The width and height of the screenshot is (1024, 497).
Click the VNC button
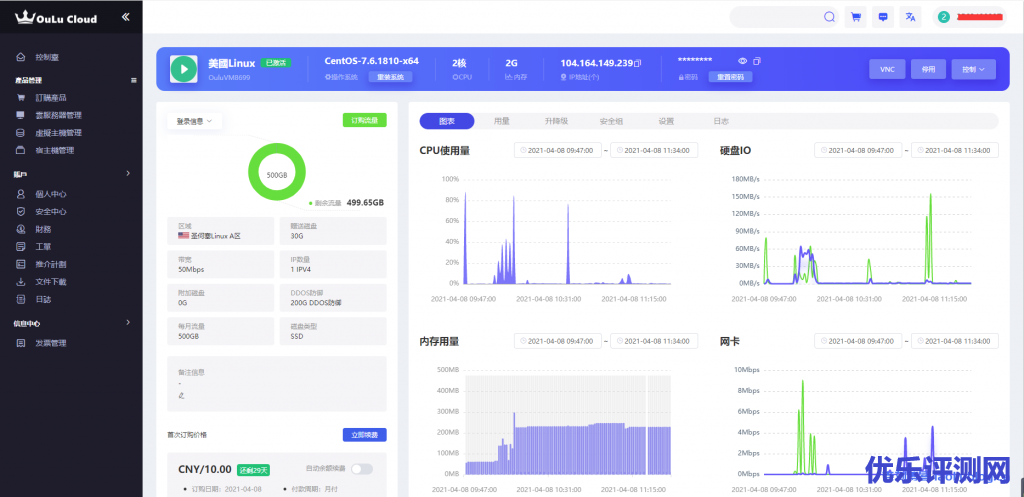coord(886,69)
